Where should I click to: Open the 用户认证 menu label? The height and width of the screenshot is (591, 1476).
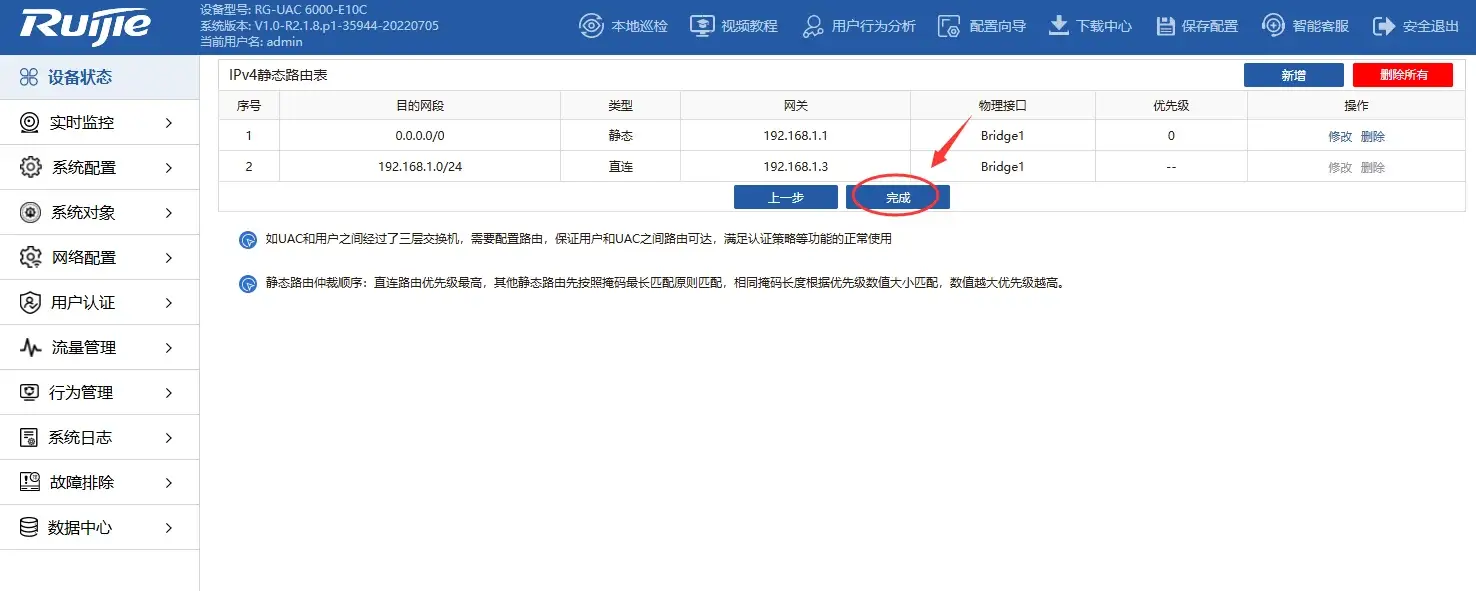coord(83,302)
